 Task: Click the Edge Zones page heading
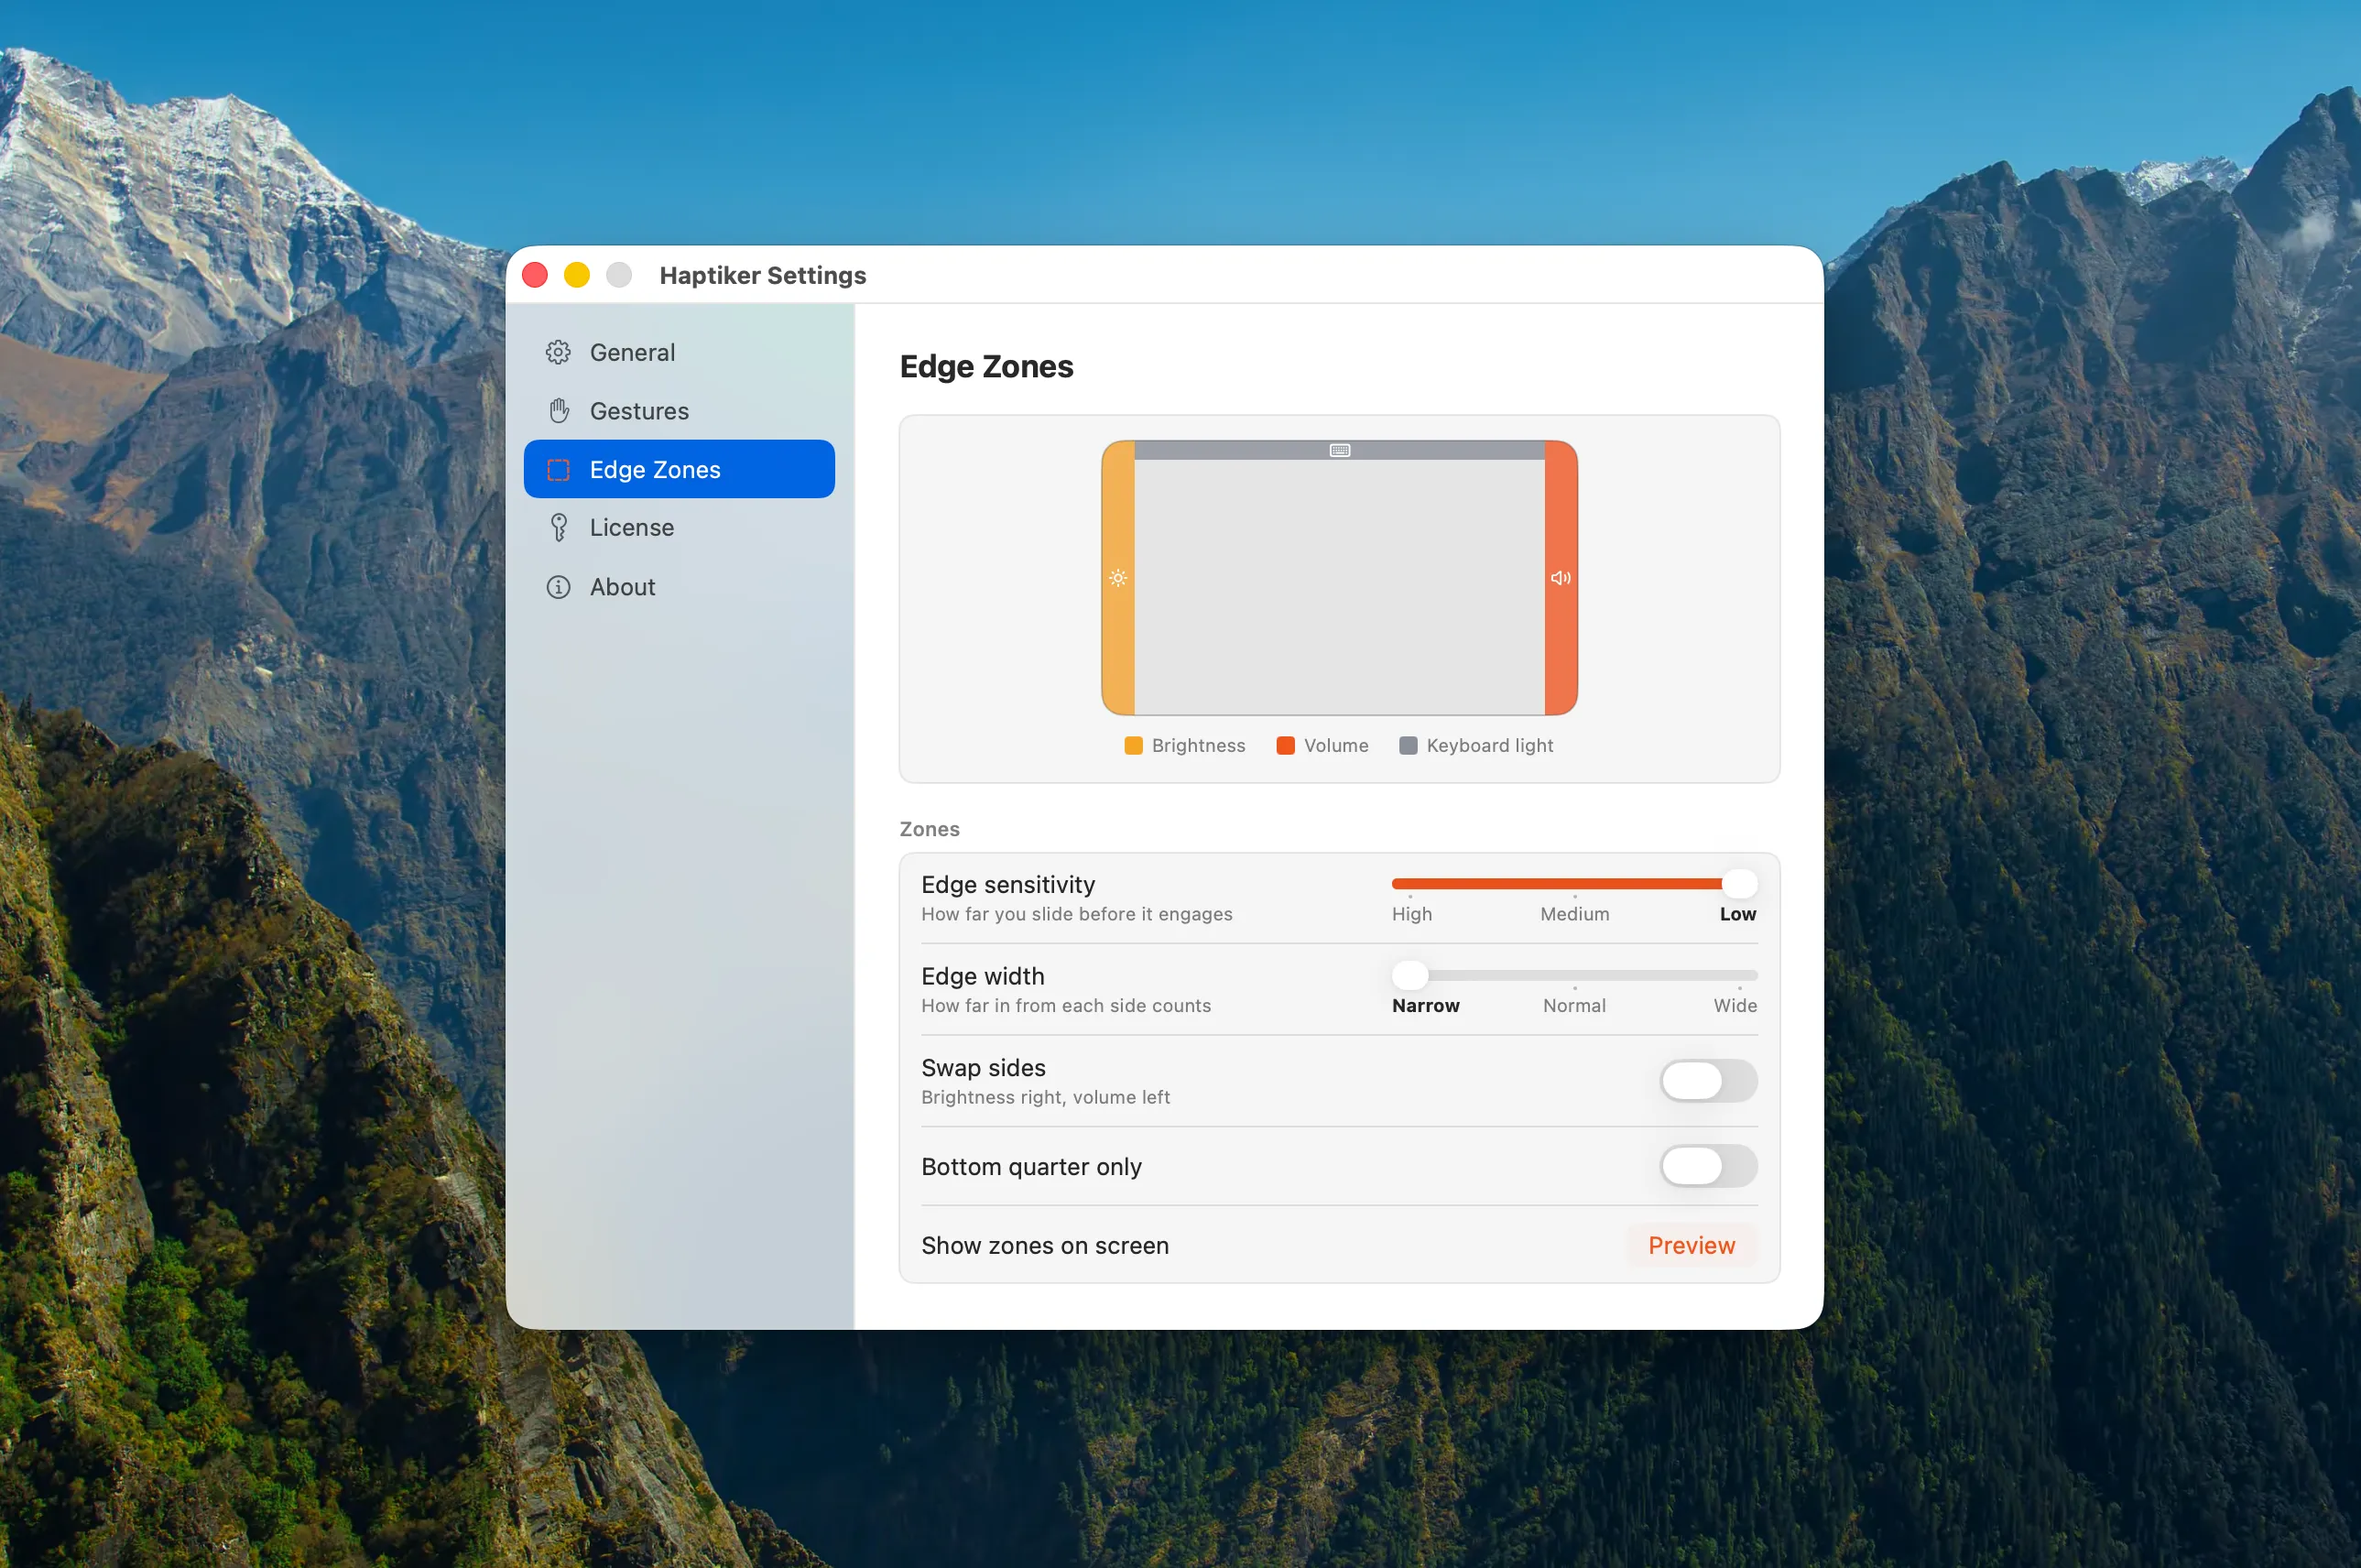(x=986, y=367)
